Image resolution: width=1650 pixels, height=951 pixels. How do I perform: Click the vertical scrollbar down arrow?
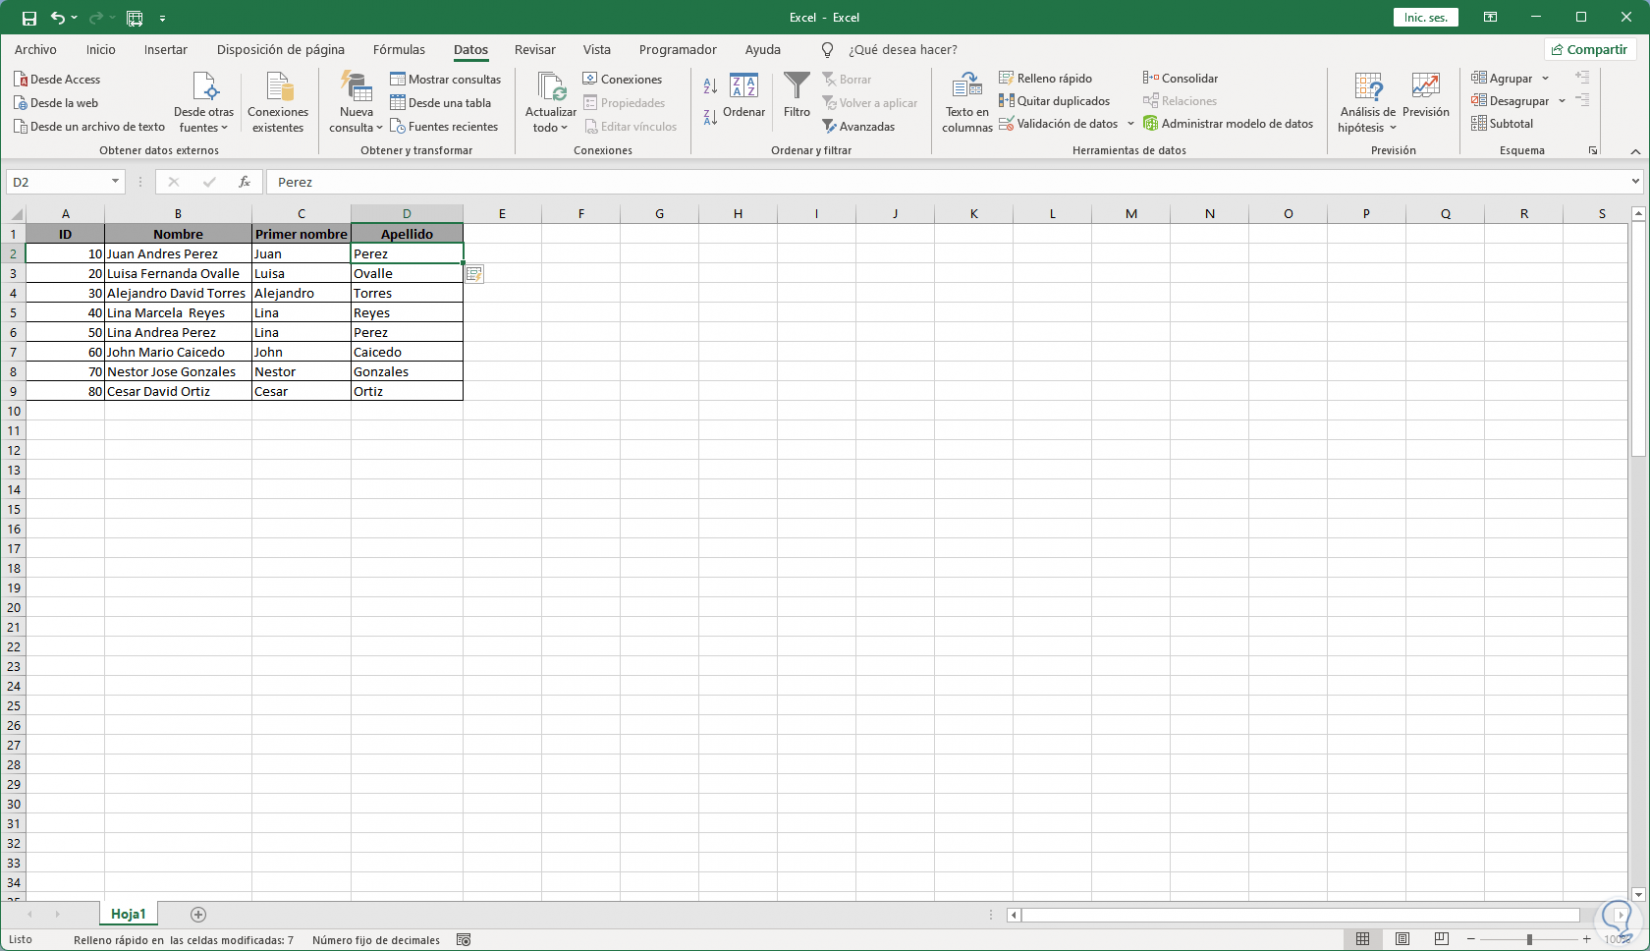(x=1638, y=895)
